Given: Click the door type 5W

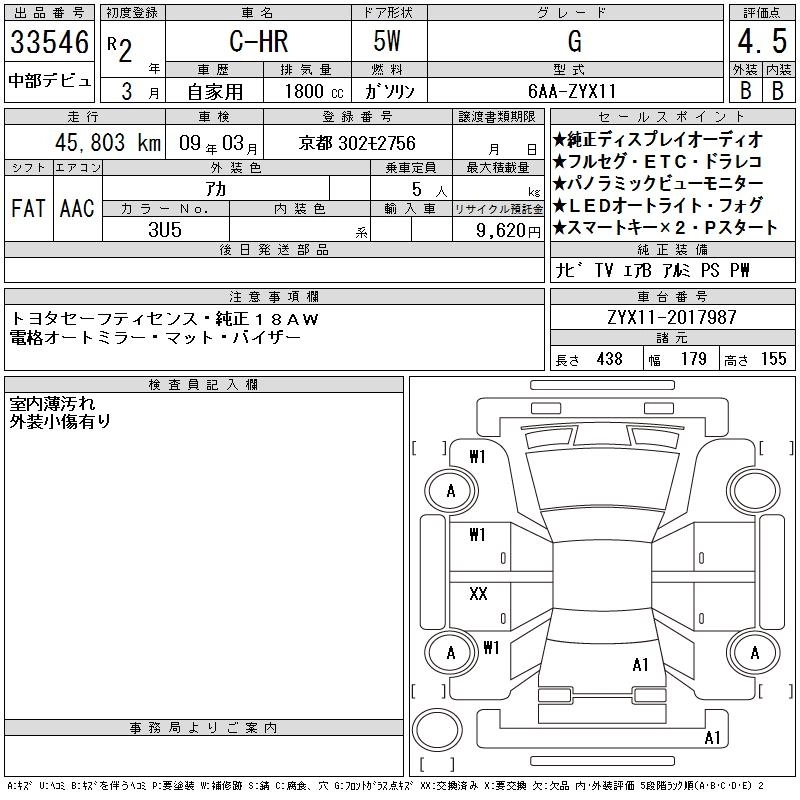Looking at the screenshot, I should [x=387, y=41].
